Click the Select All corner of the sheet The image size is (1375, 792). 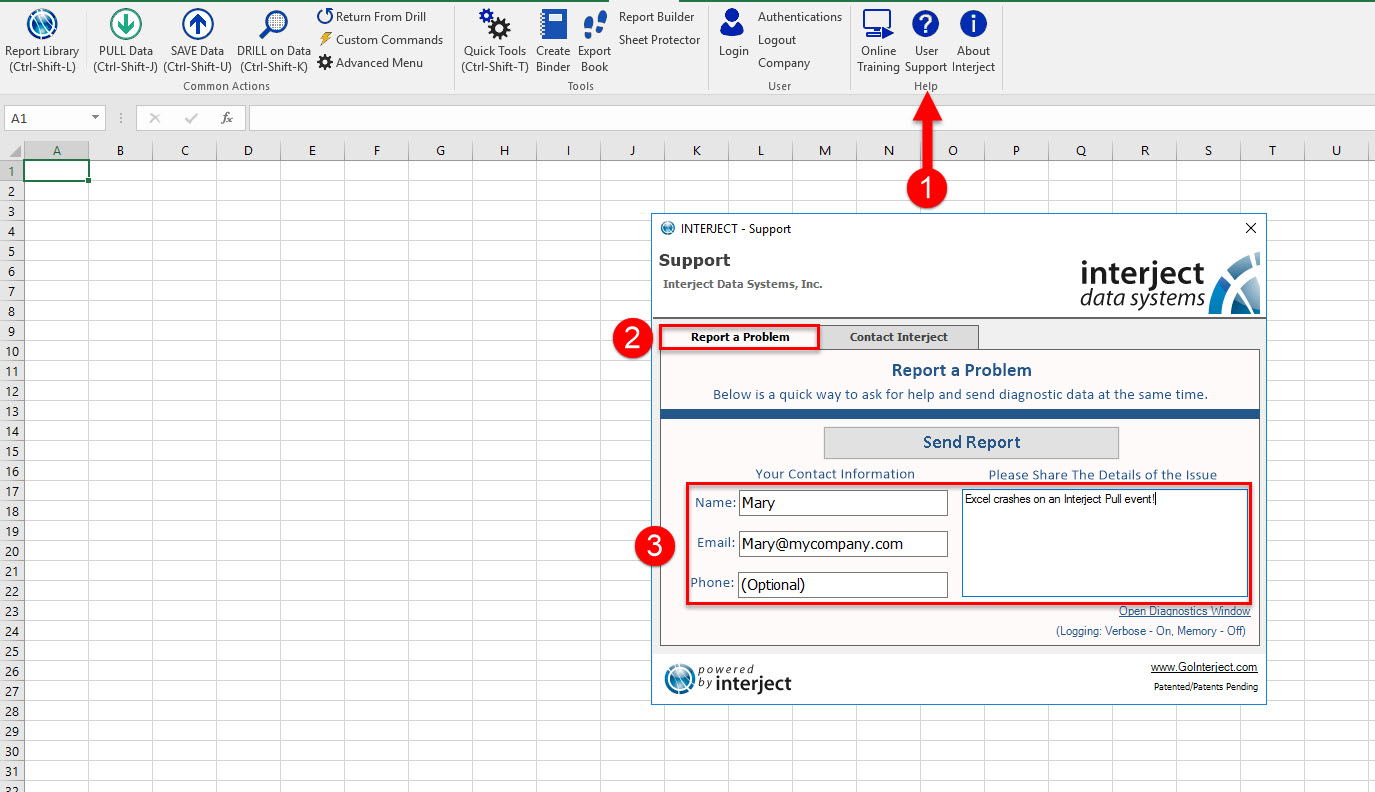click(x=12, y=151)
